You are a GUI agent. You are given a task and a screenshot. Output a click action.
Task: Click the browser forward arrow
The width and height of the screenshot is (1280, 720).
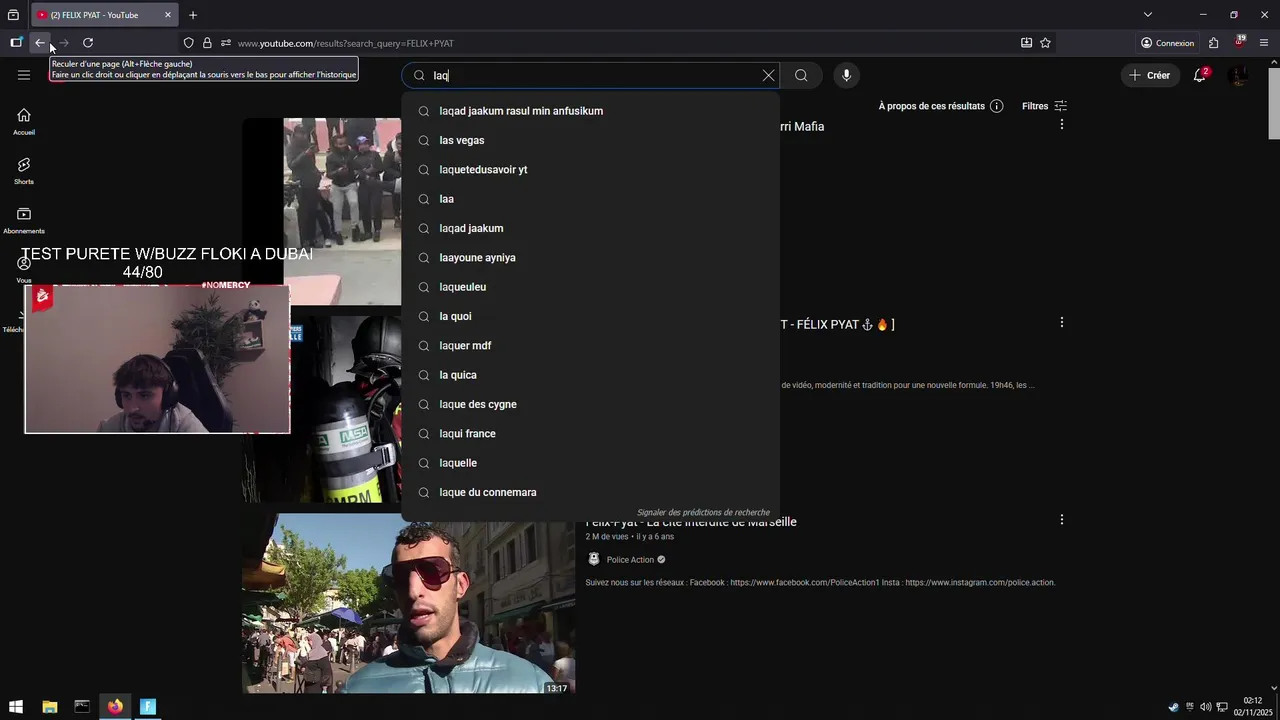click(63, 43)
